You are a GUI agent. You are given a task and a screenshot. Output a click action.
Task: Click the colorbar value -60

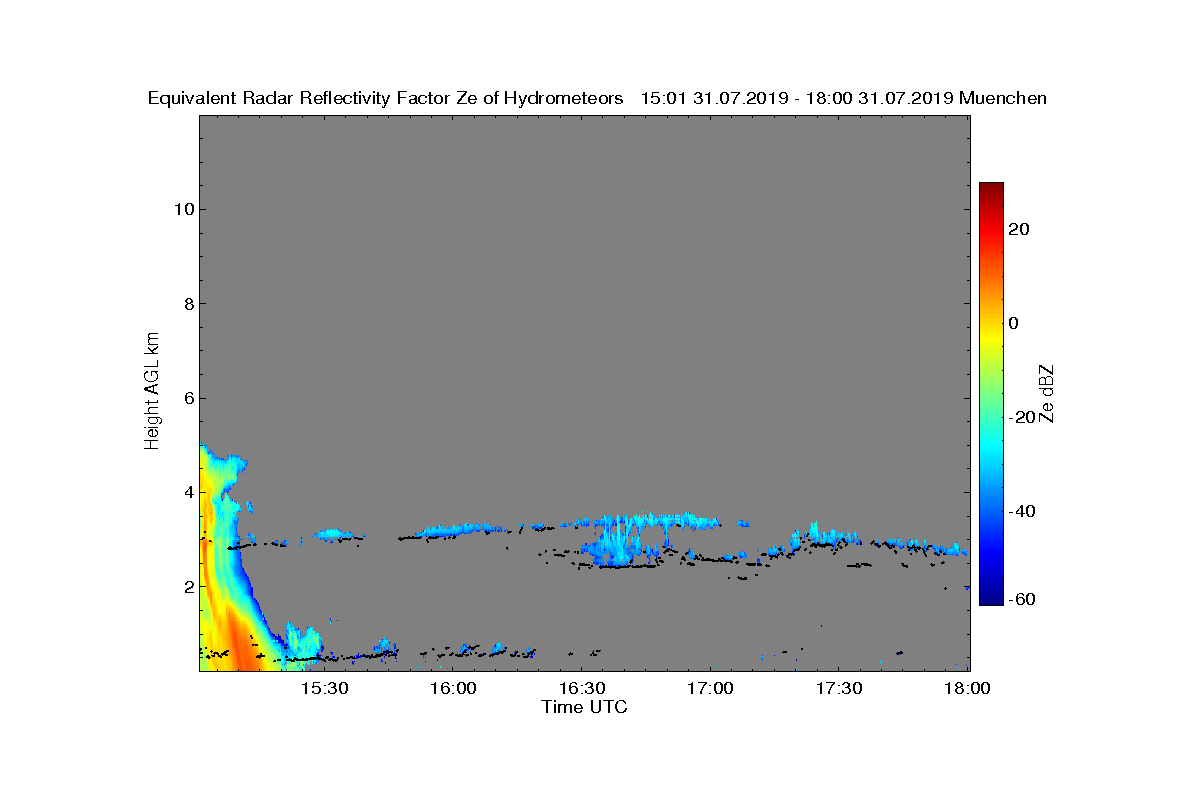(x=1023, y=599)
